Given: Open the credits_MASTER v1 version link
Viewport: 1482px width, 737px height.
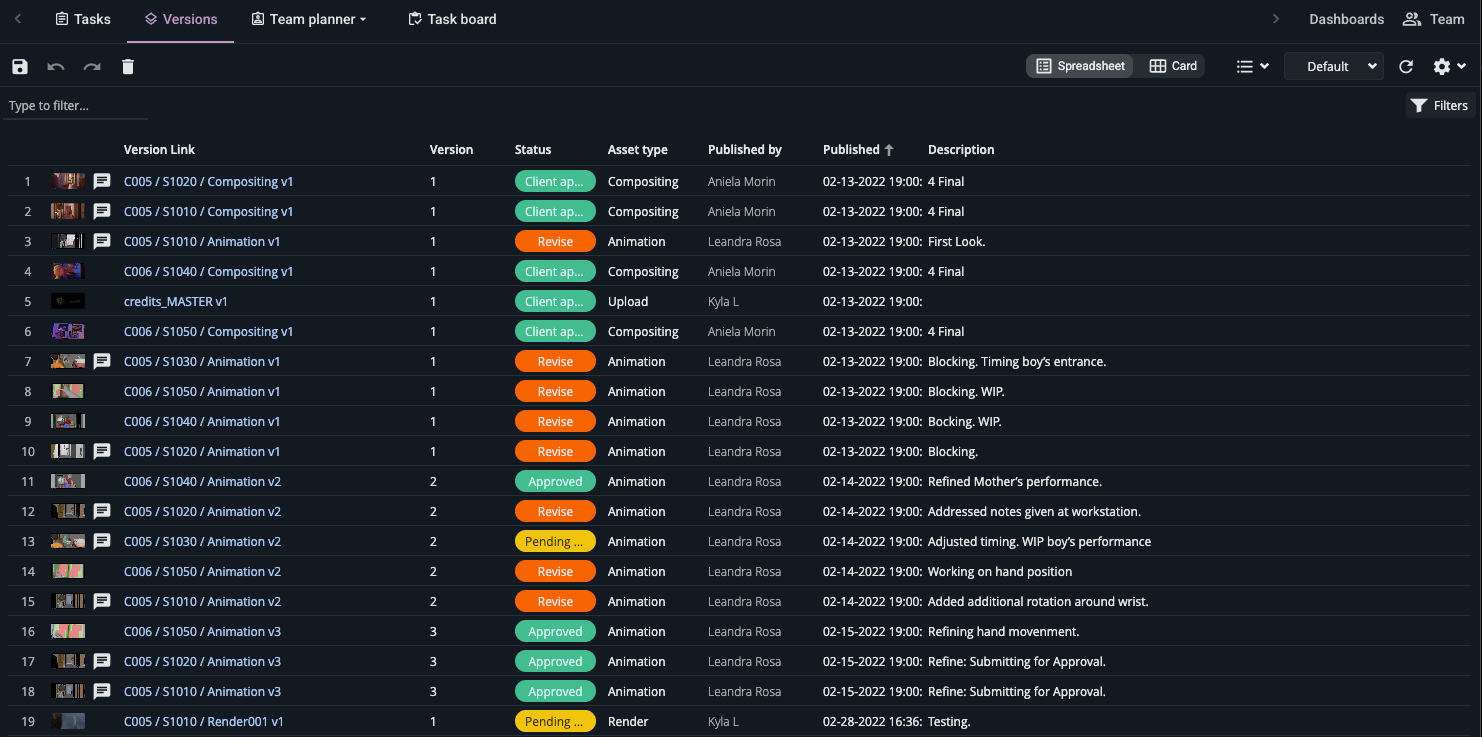Looking at the screenshot, I should pyautogui.click(x=176, y=302).
